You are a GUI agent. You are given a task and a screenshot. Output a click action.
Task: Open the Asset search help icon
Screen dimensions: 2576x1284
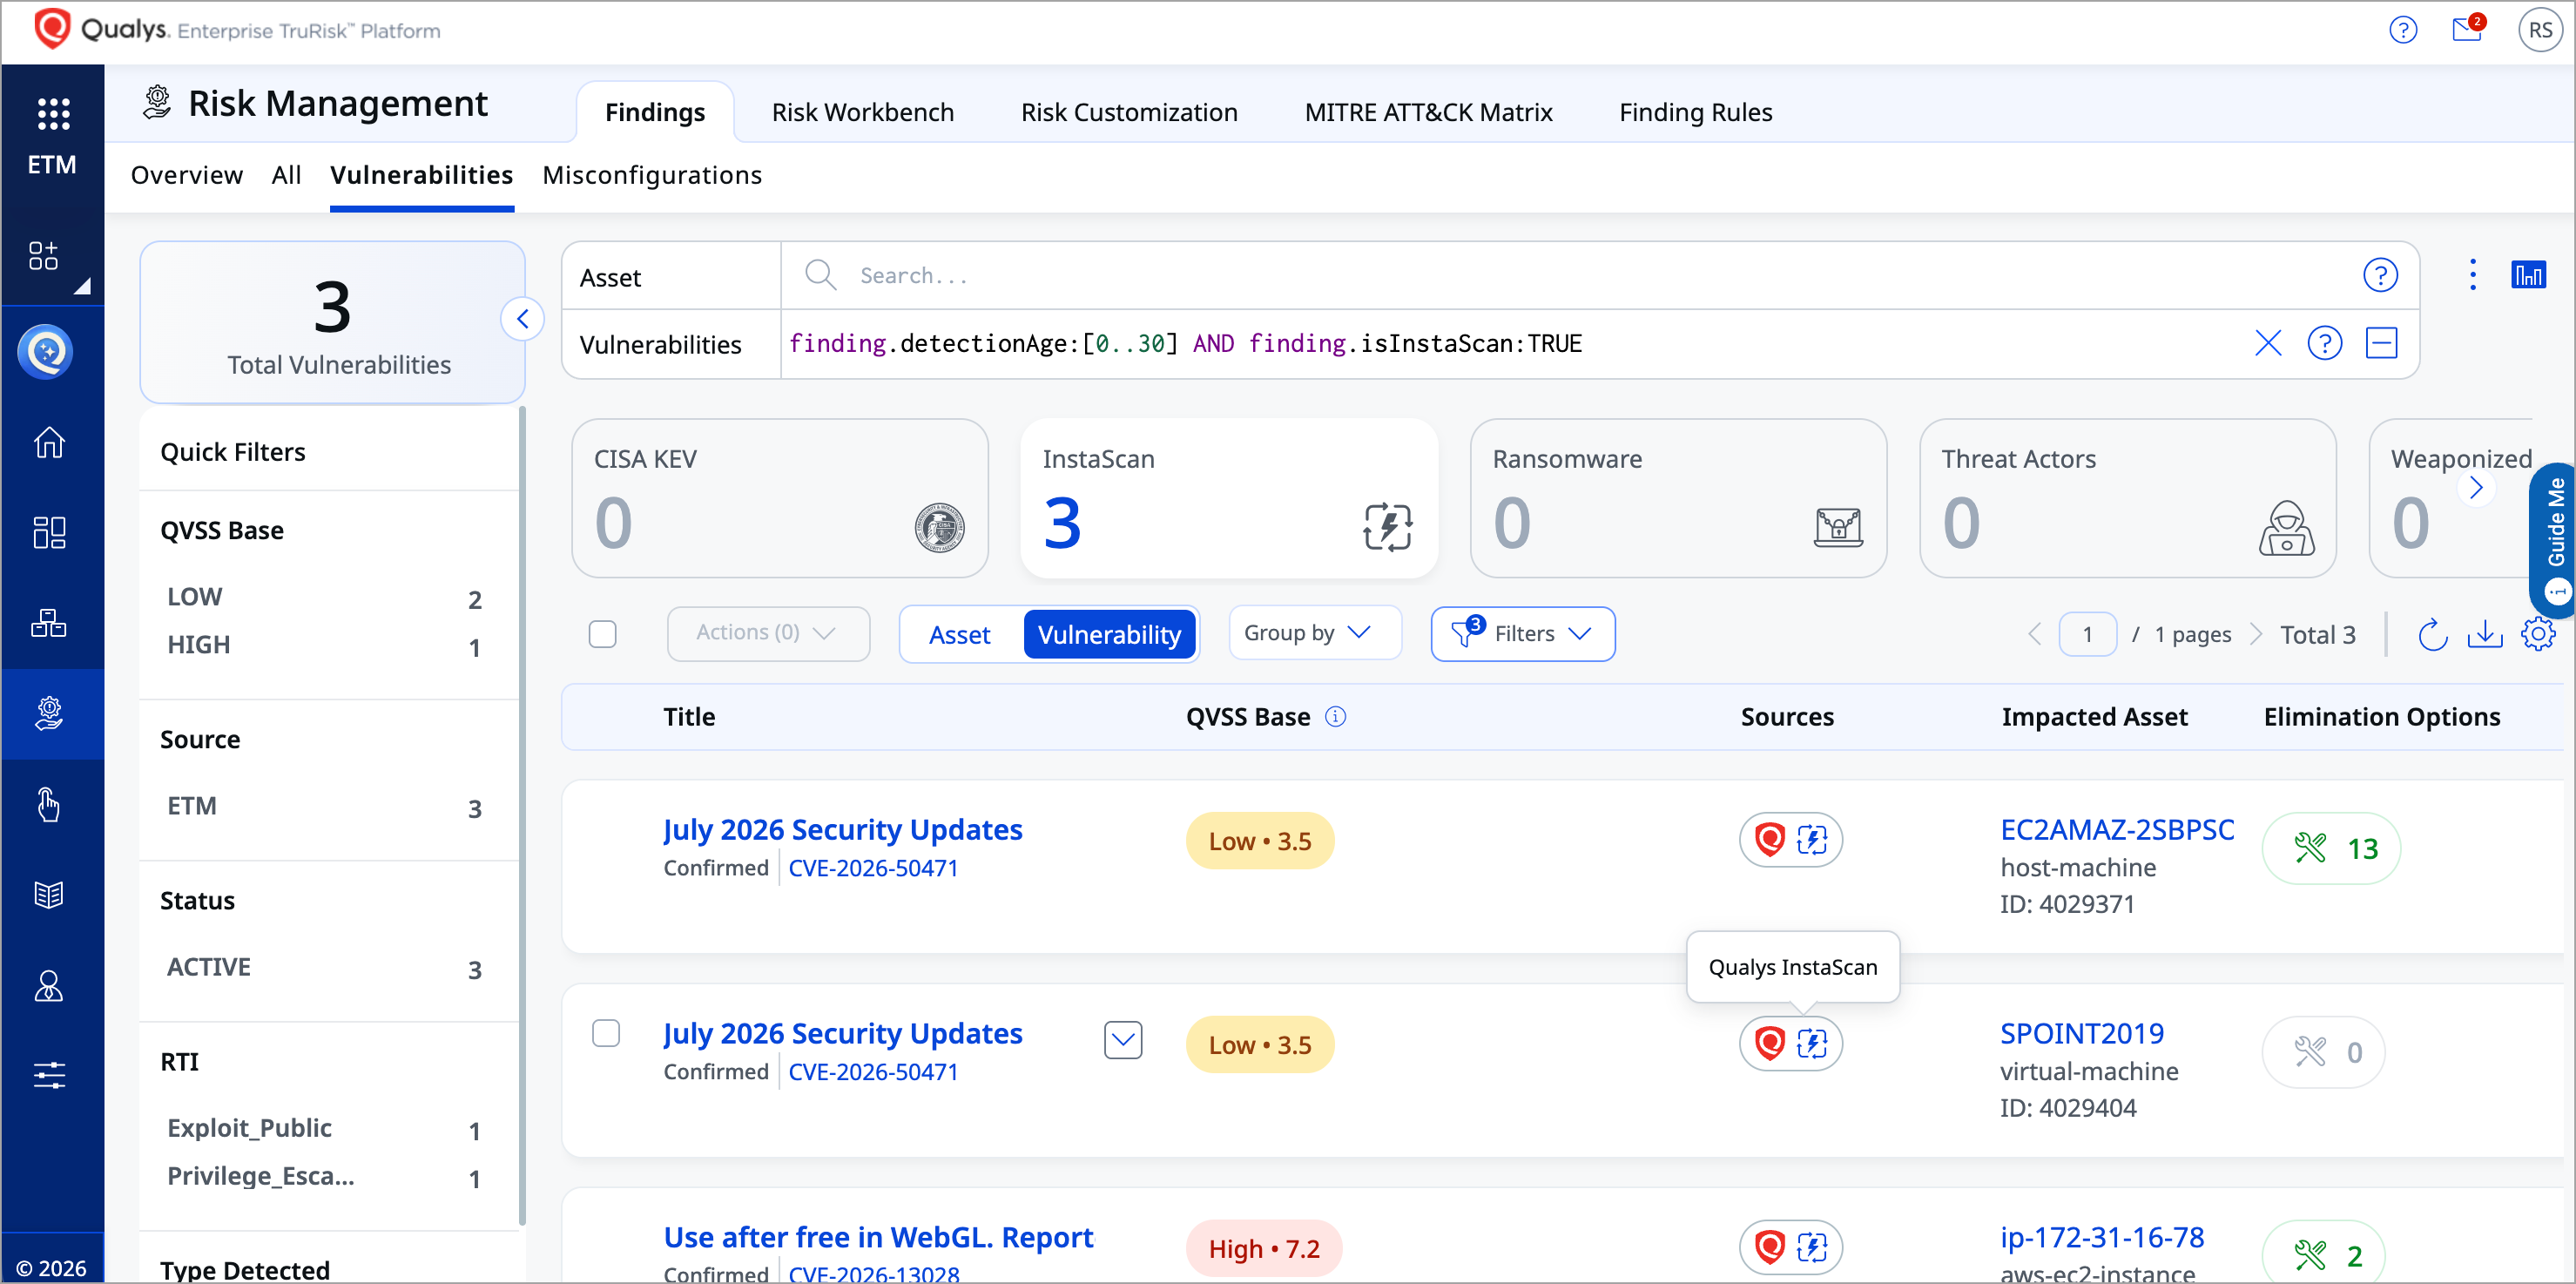point(2380,275)
